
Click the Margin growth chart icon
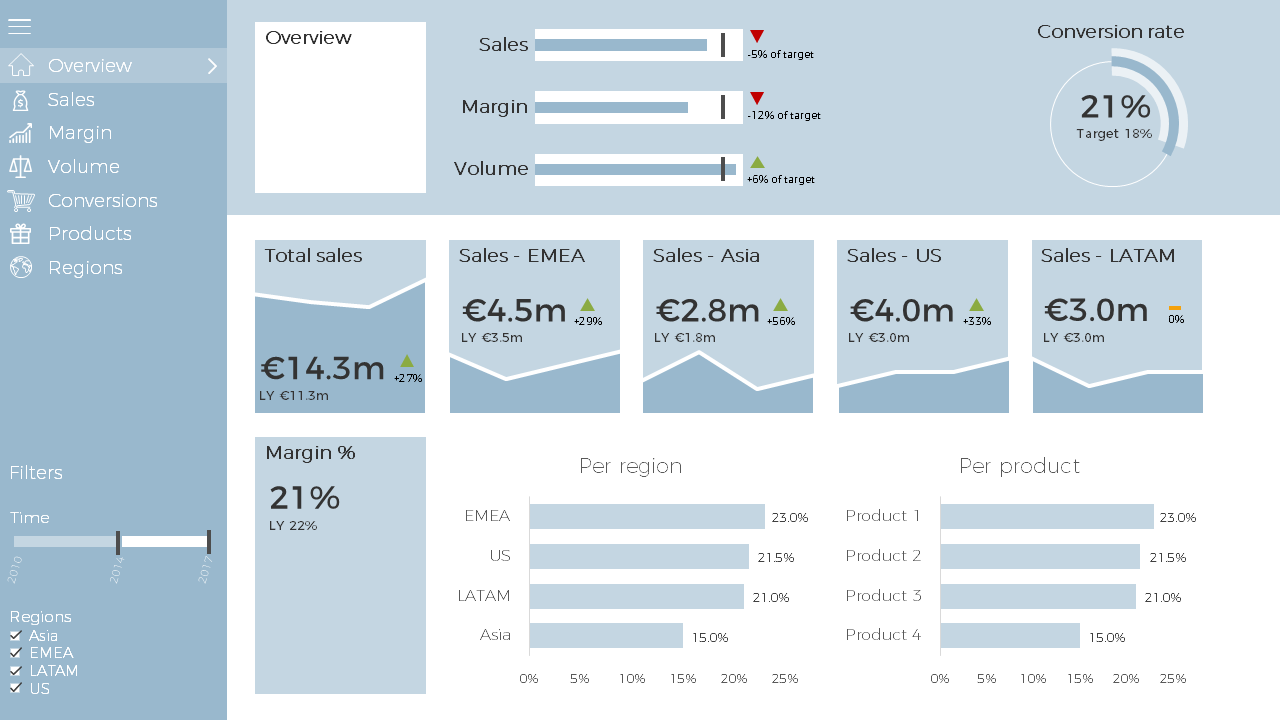tap(21, 133)
